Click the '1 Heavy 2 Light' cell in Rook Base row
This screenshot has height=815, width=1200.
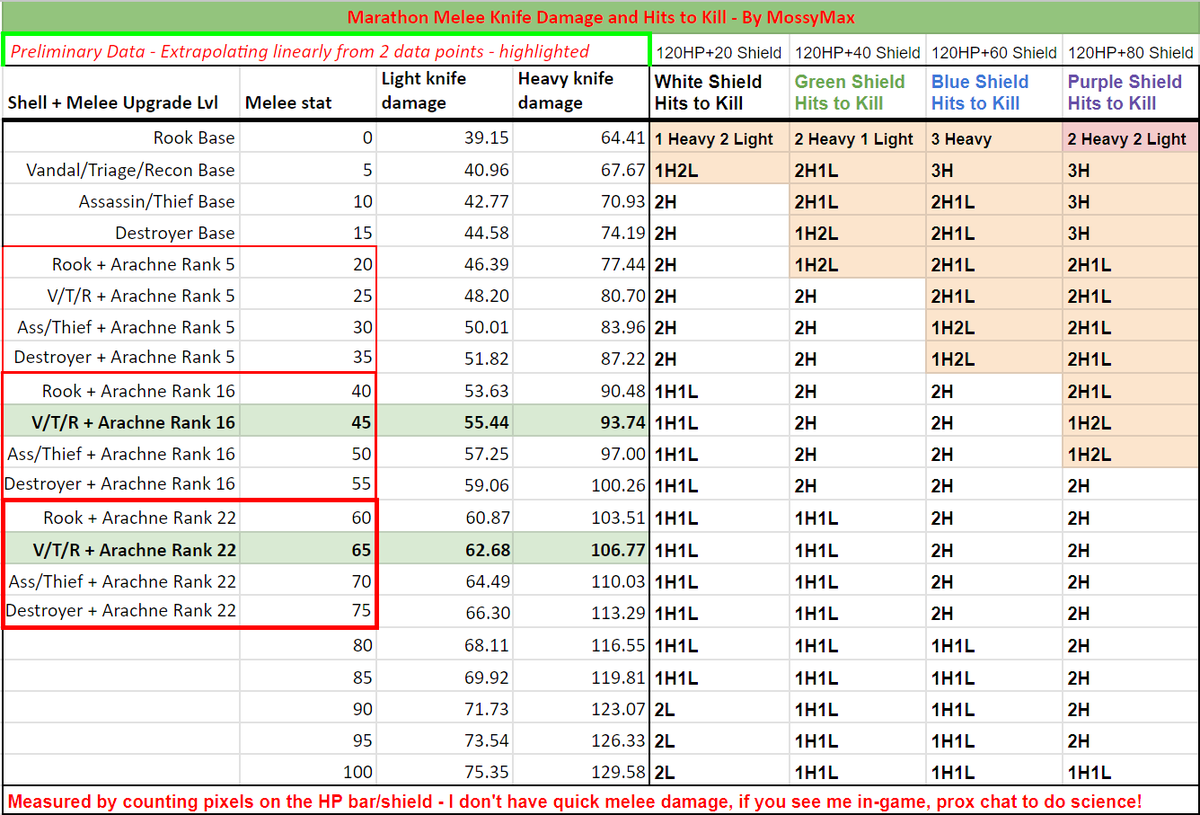(720, 139)
